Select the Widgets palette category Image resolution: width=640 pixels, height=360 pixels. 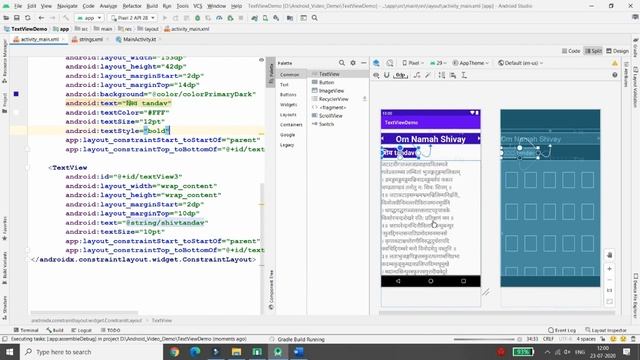[289, 104]
